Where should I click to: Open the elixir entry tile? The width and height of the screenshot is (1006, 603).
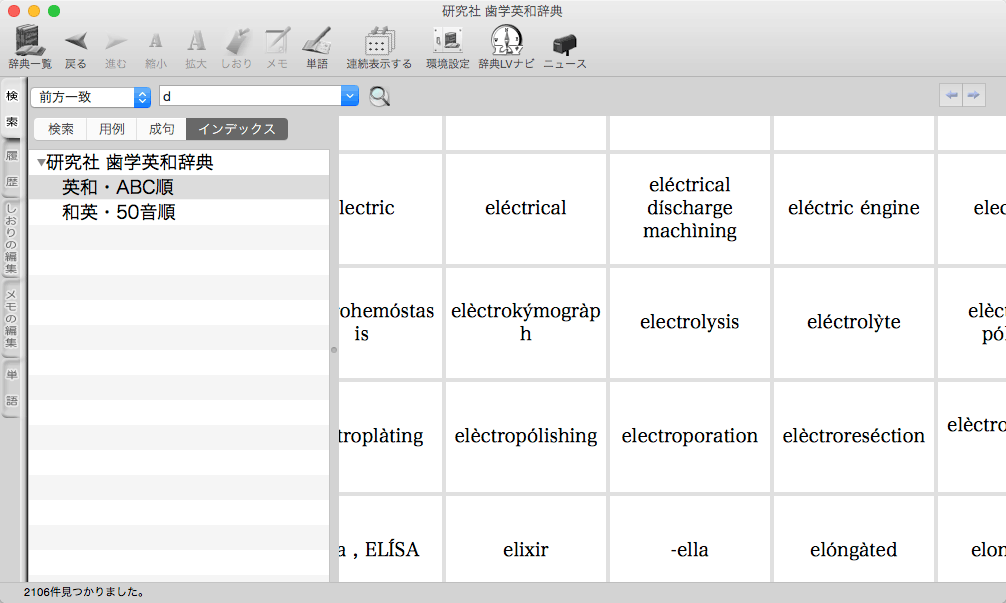pyautogui.click(x=526, y=549)
